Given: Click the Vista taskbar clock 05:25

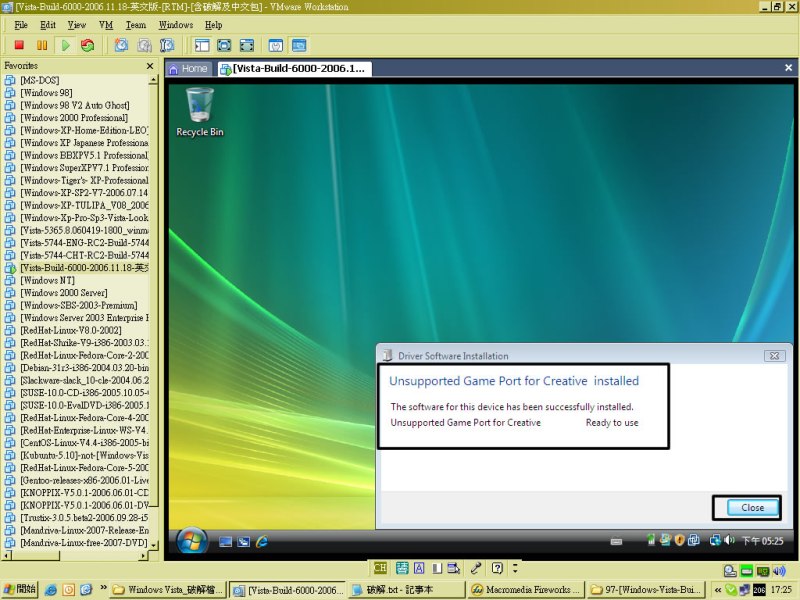Looking at the screenshot, I should [762, 541].
